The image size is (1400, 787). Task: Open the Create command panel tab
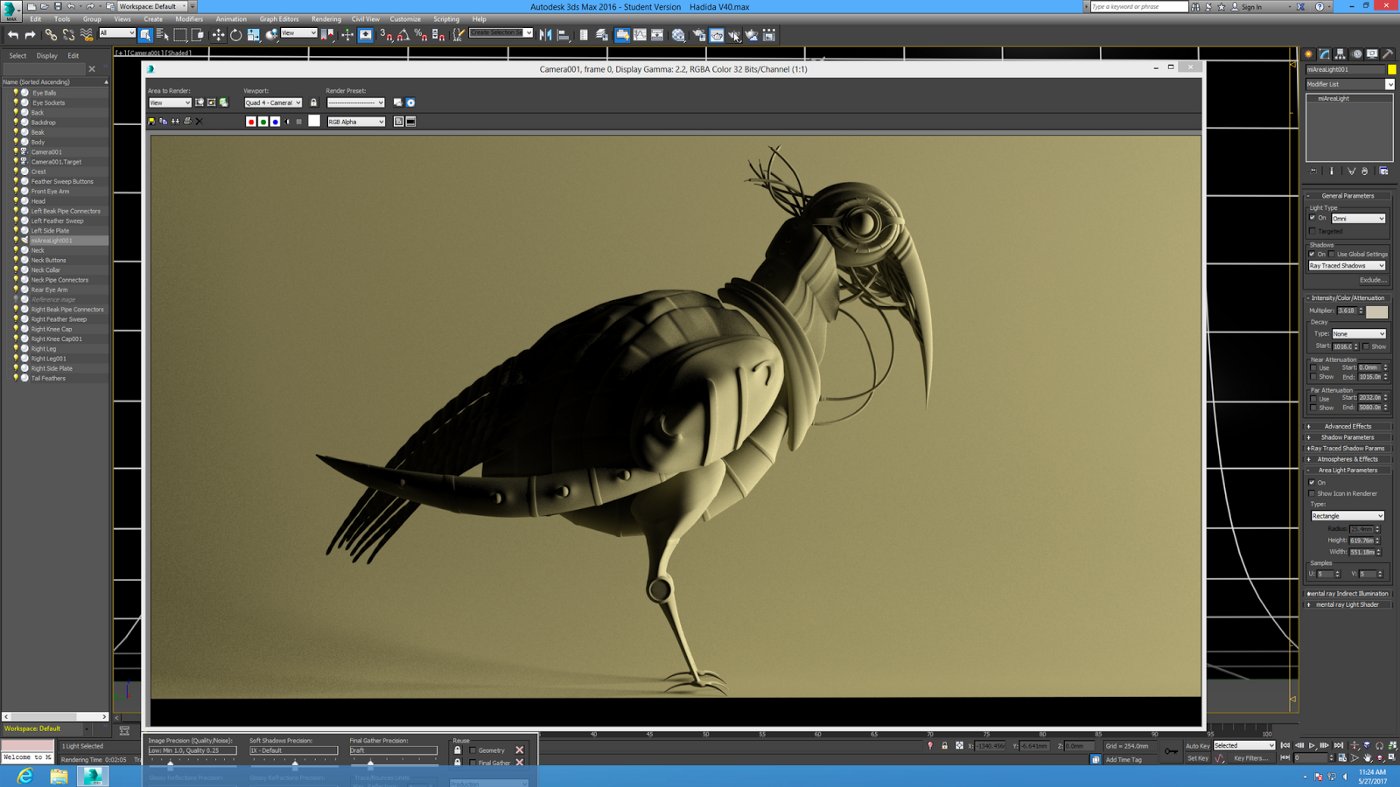(1308, 54)
